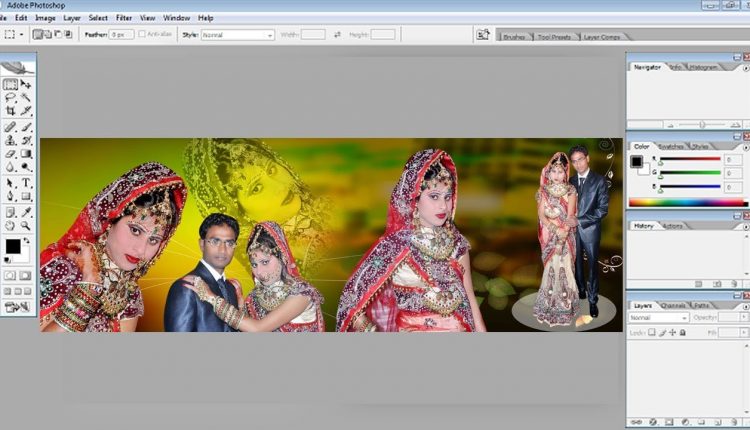
Task: Toggle Lock image pixels brush icon
Action: 662,332
